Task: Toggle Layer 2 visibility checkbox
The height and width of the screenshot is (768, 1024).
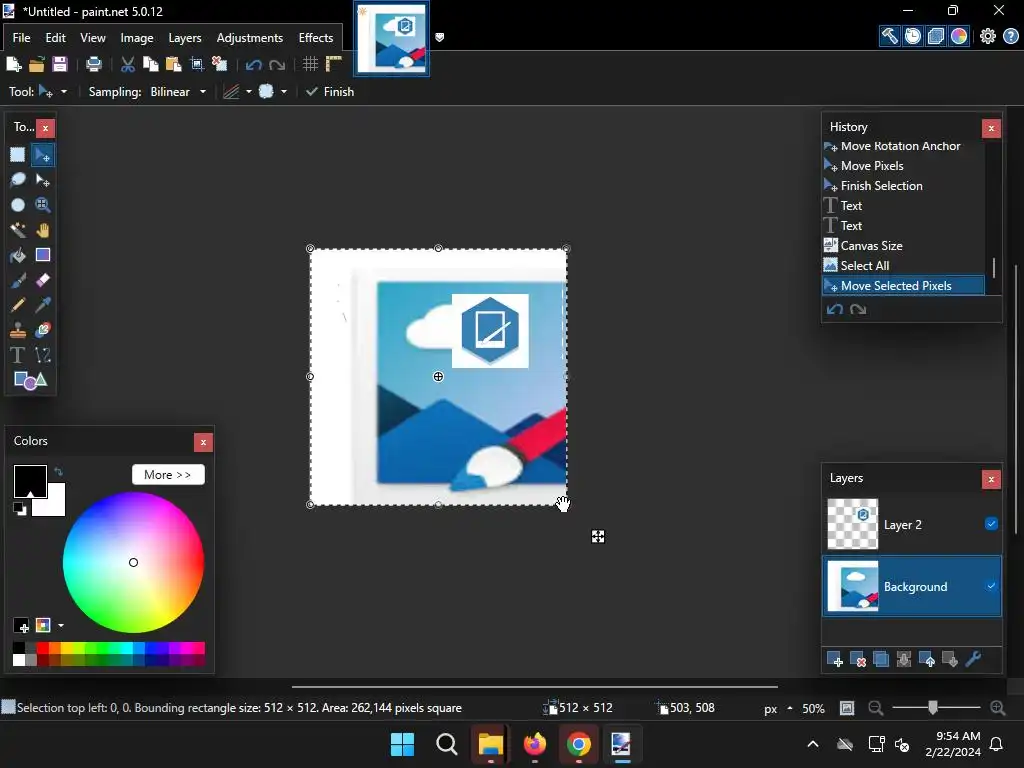Action: click(991, 524)
